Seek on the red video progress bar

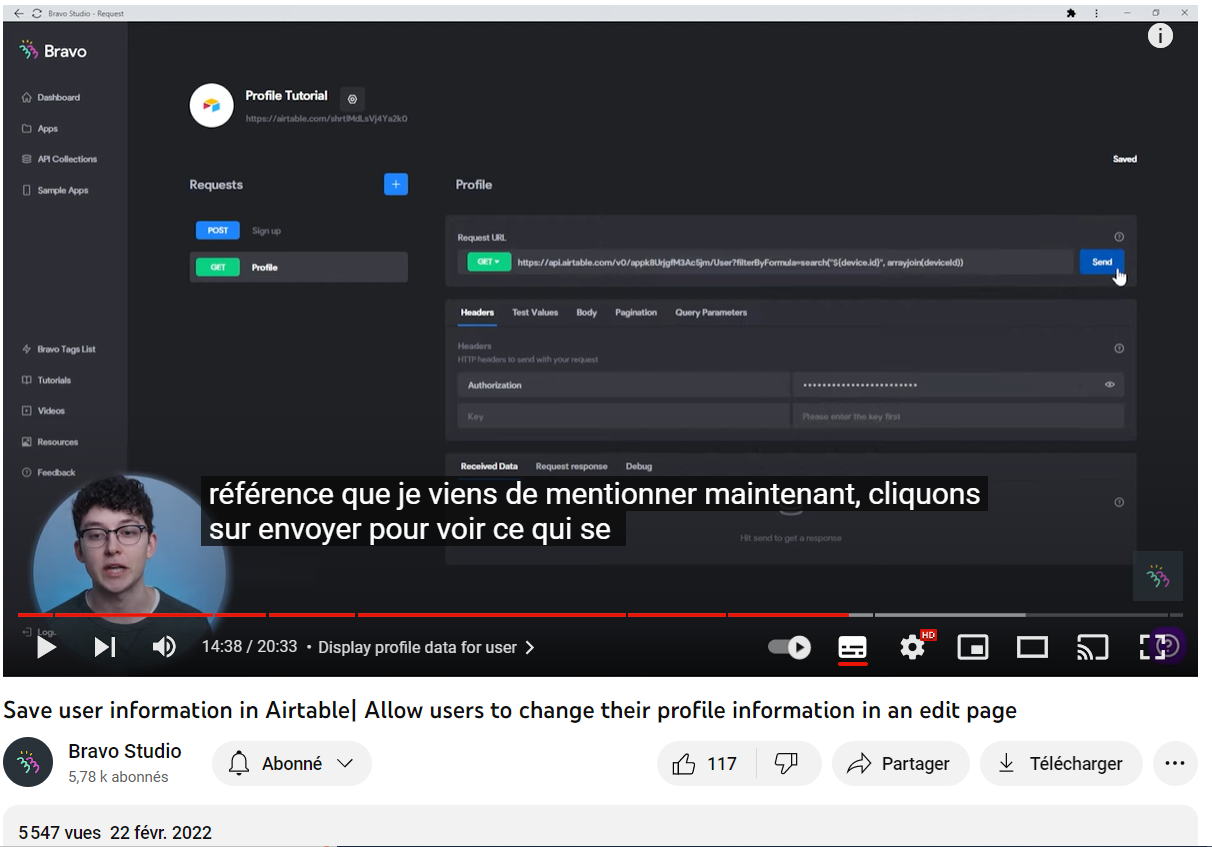coord(433,614)
